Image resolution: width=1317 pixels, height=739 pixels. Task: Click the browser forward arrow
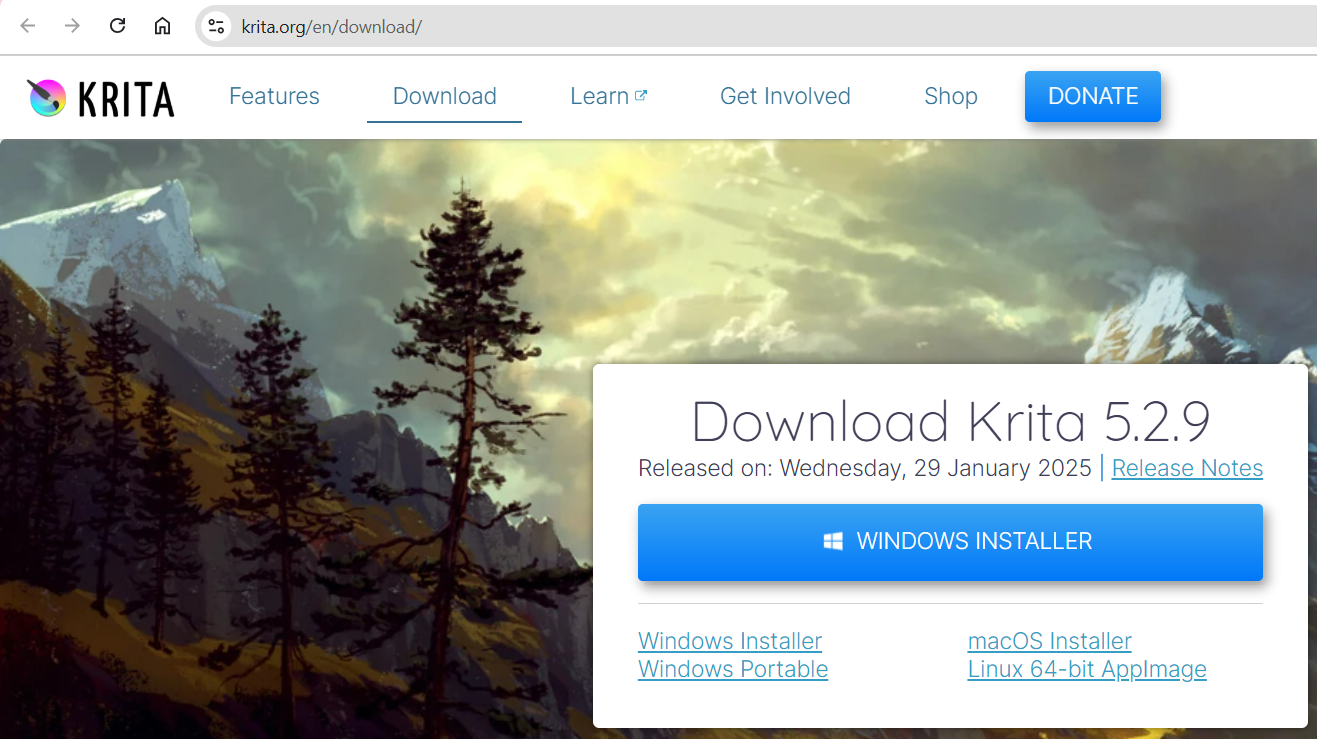point(72,26)
